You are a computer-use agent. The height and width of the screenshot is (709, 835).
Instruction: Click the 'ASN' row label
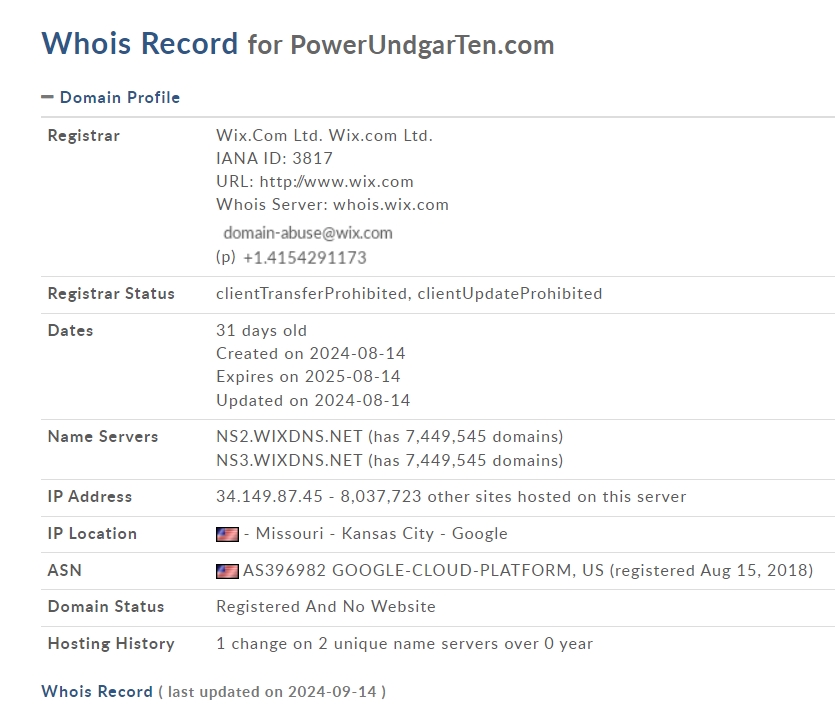point(64,571)
